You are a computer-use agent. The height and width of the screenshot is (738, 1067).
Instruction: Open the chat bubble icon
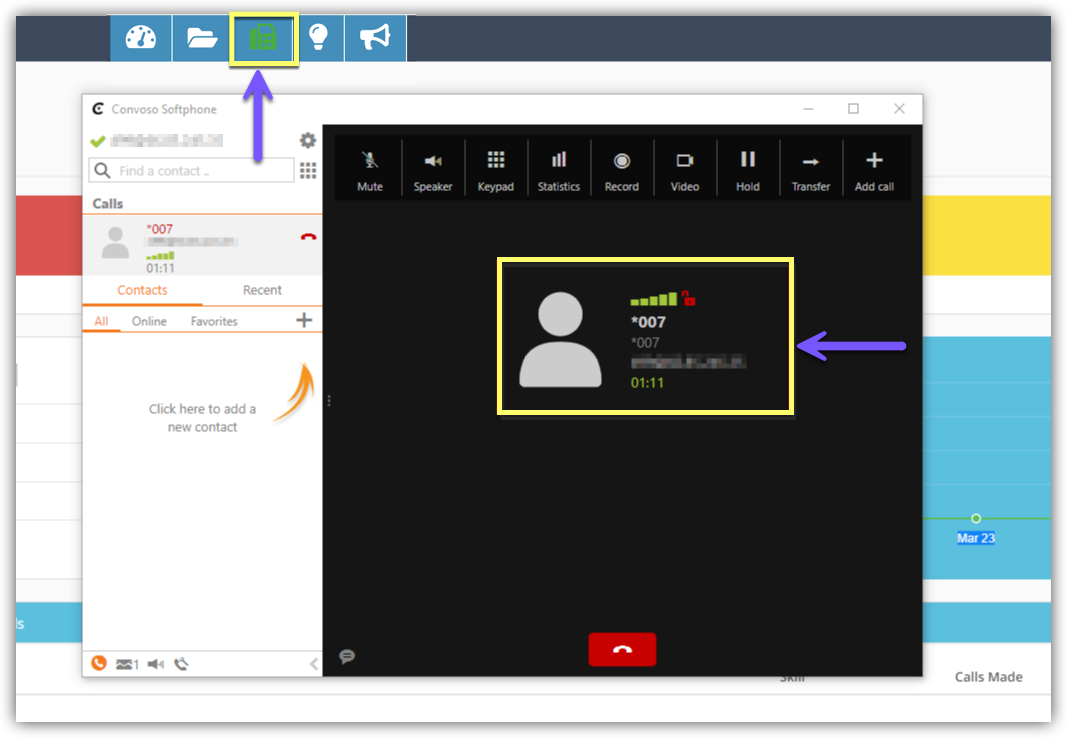[347, 657]
